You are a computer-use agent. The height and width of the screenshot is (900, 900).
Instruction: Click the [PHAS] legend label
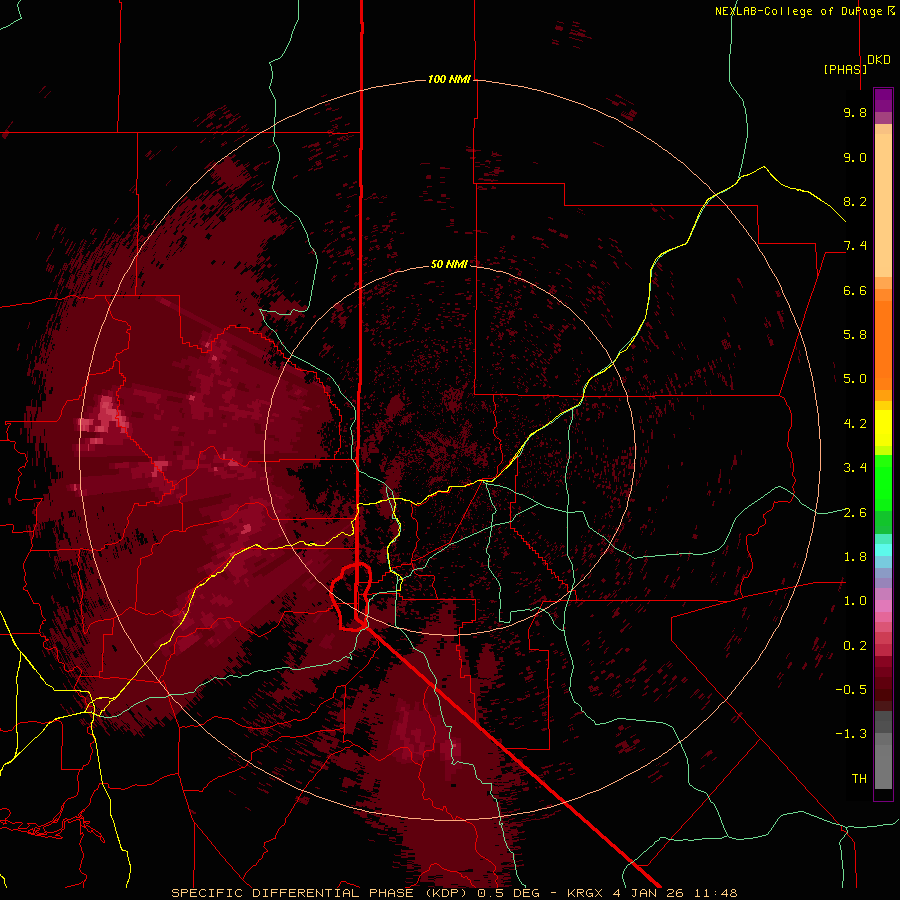845,69
